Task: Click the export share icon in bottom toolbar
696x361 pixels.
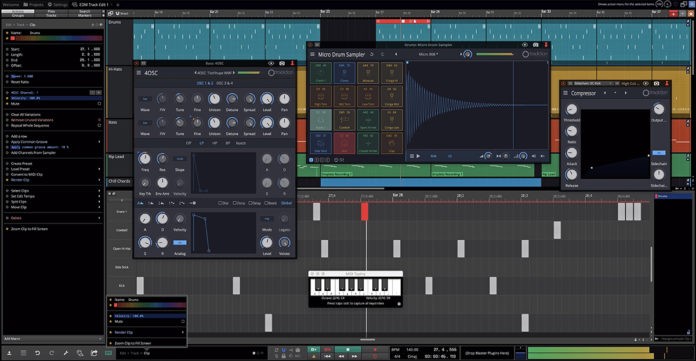Action: [x=94, y=353]
